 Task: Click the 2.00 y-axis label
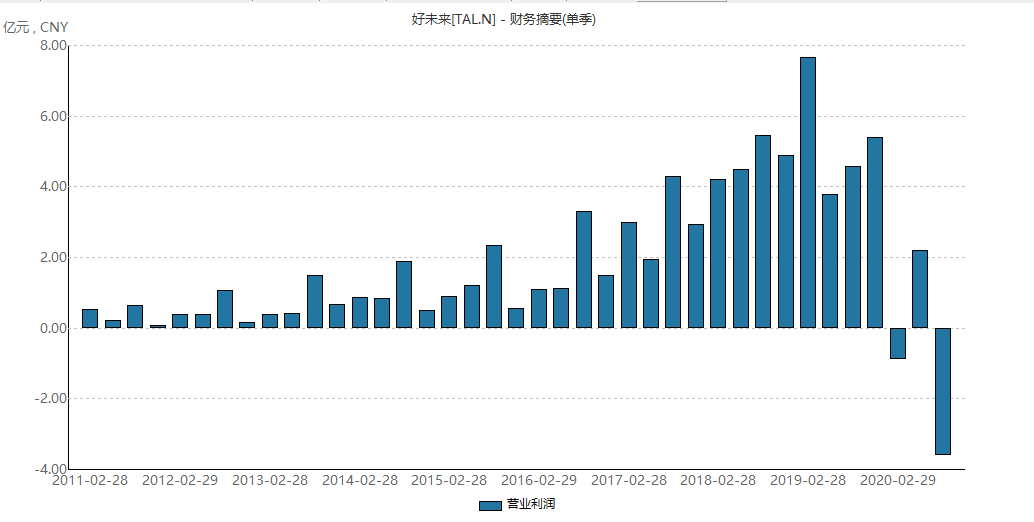coord(54,257)
